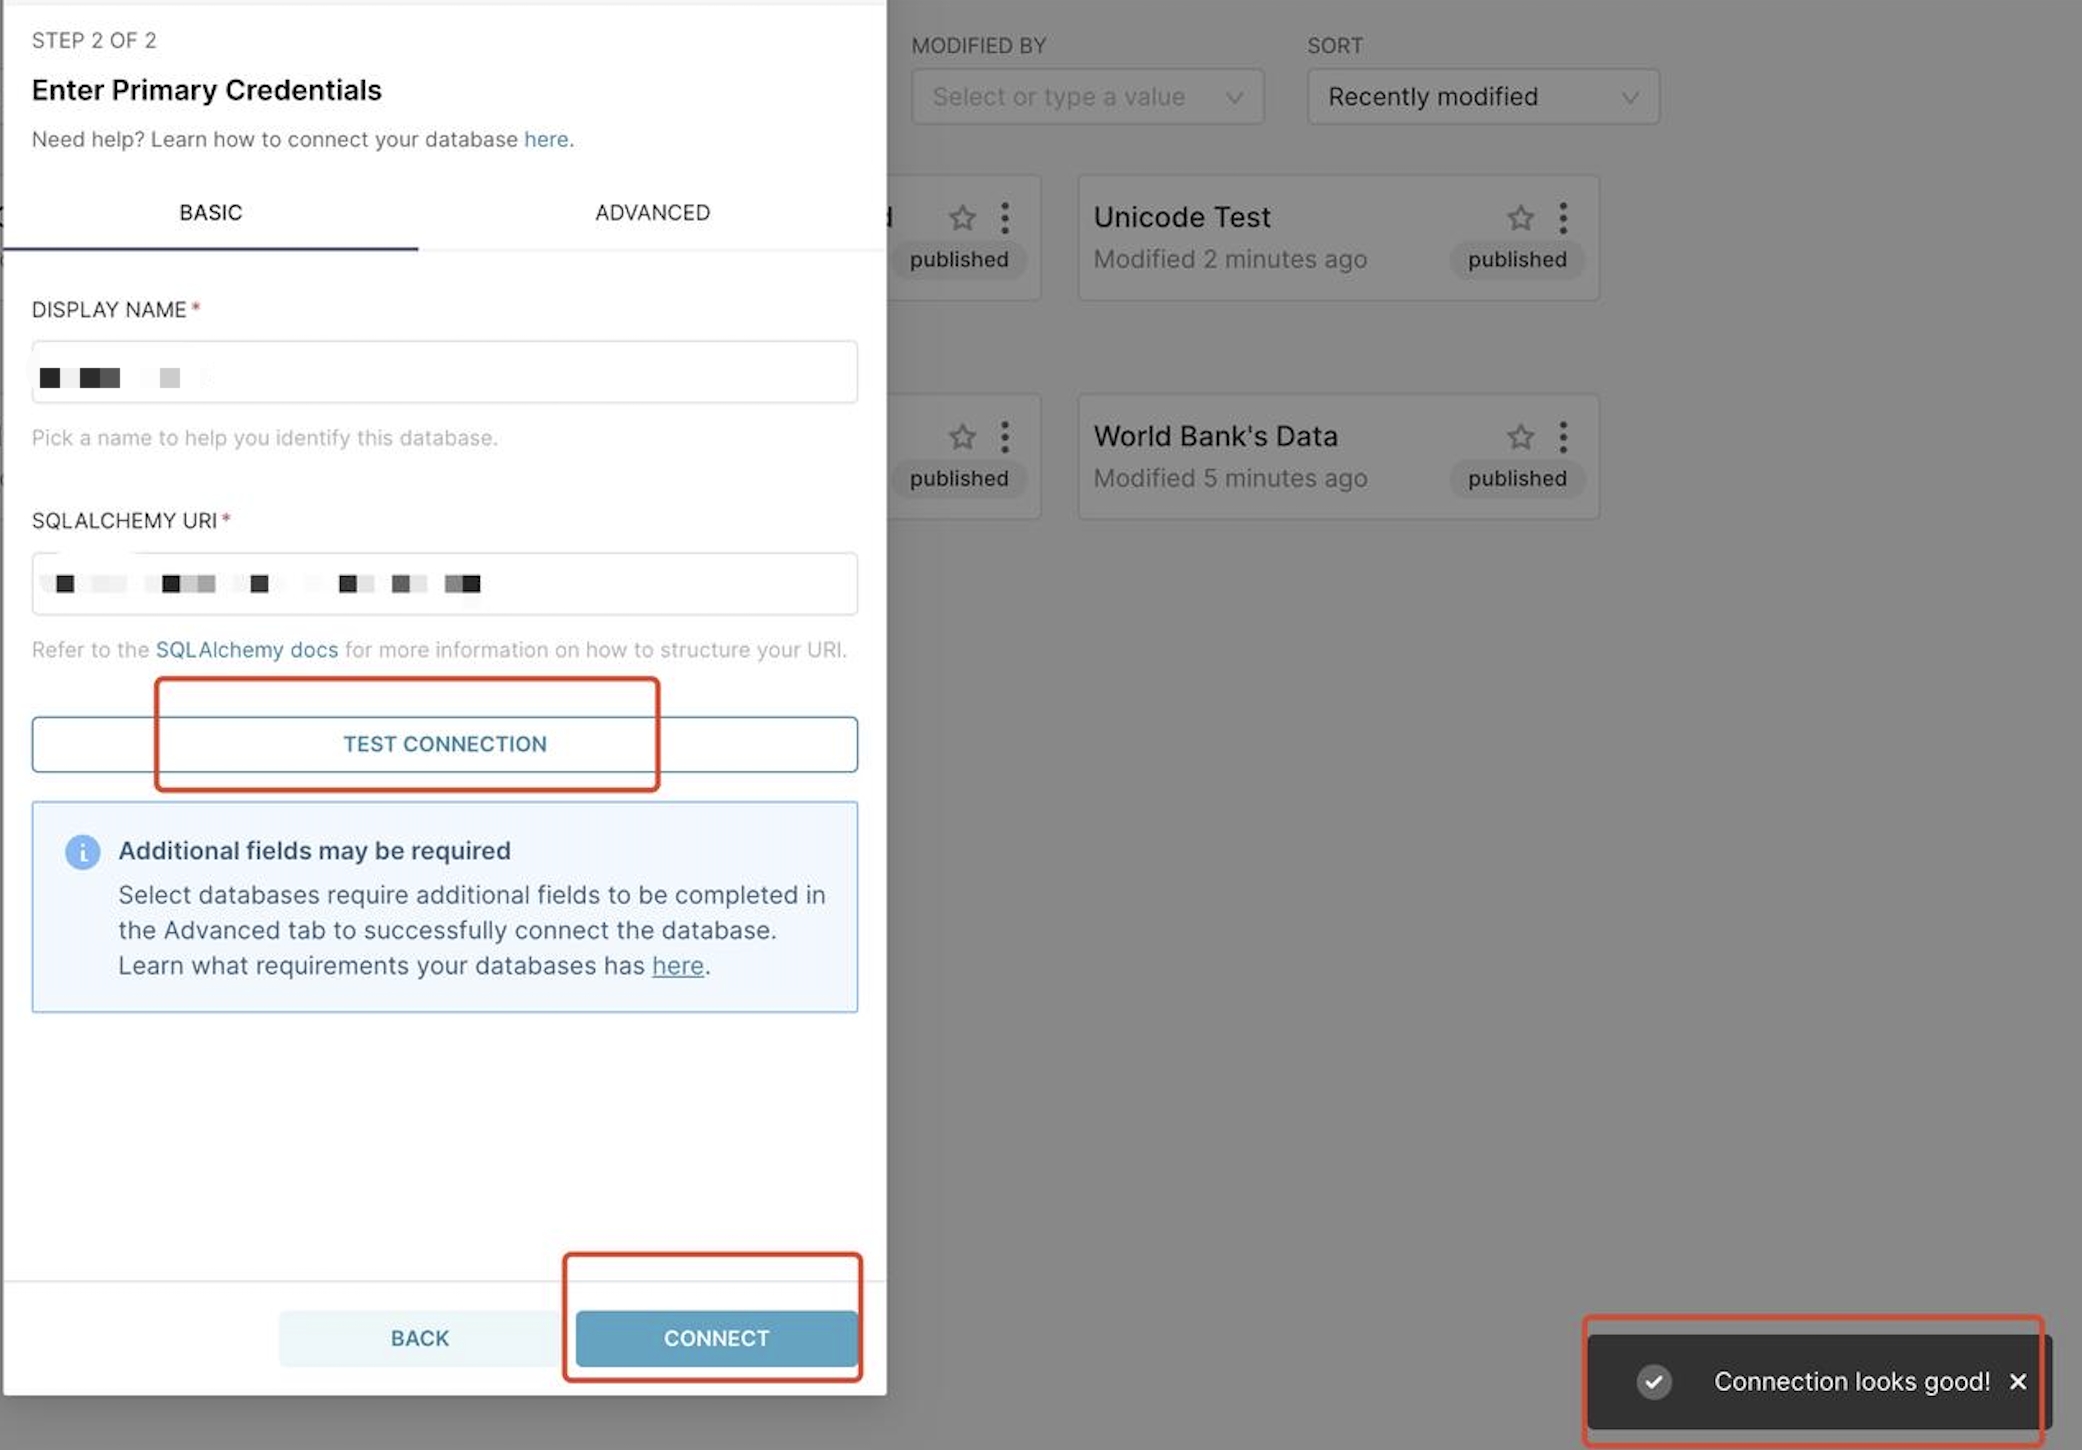Click star icon on partially hidden lower card
The width and height of the screenshot is (2082, 1450).
click(x=962, y=436)
